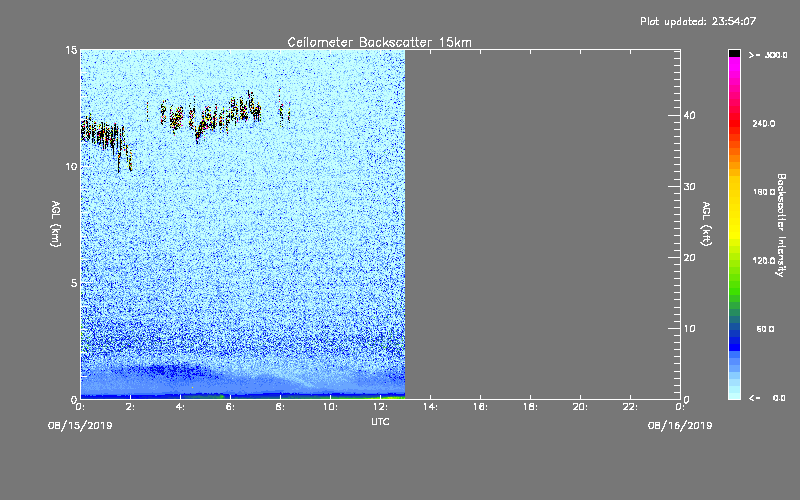
Task: Click the start date label 08/15/2019
Action: tap(80, 426)
